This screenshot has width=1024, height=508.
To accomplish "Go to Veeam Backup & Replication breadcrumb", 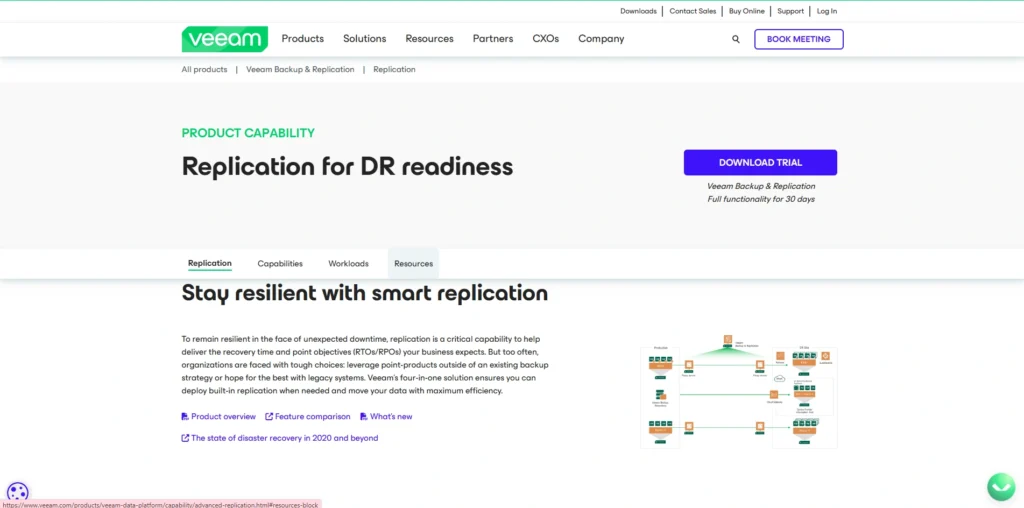I will pos(300,69).
